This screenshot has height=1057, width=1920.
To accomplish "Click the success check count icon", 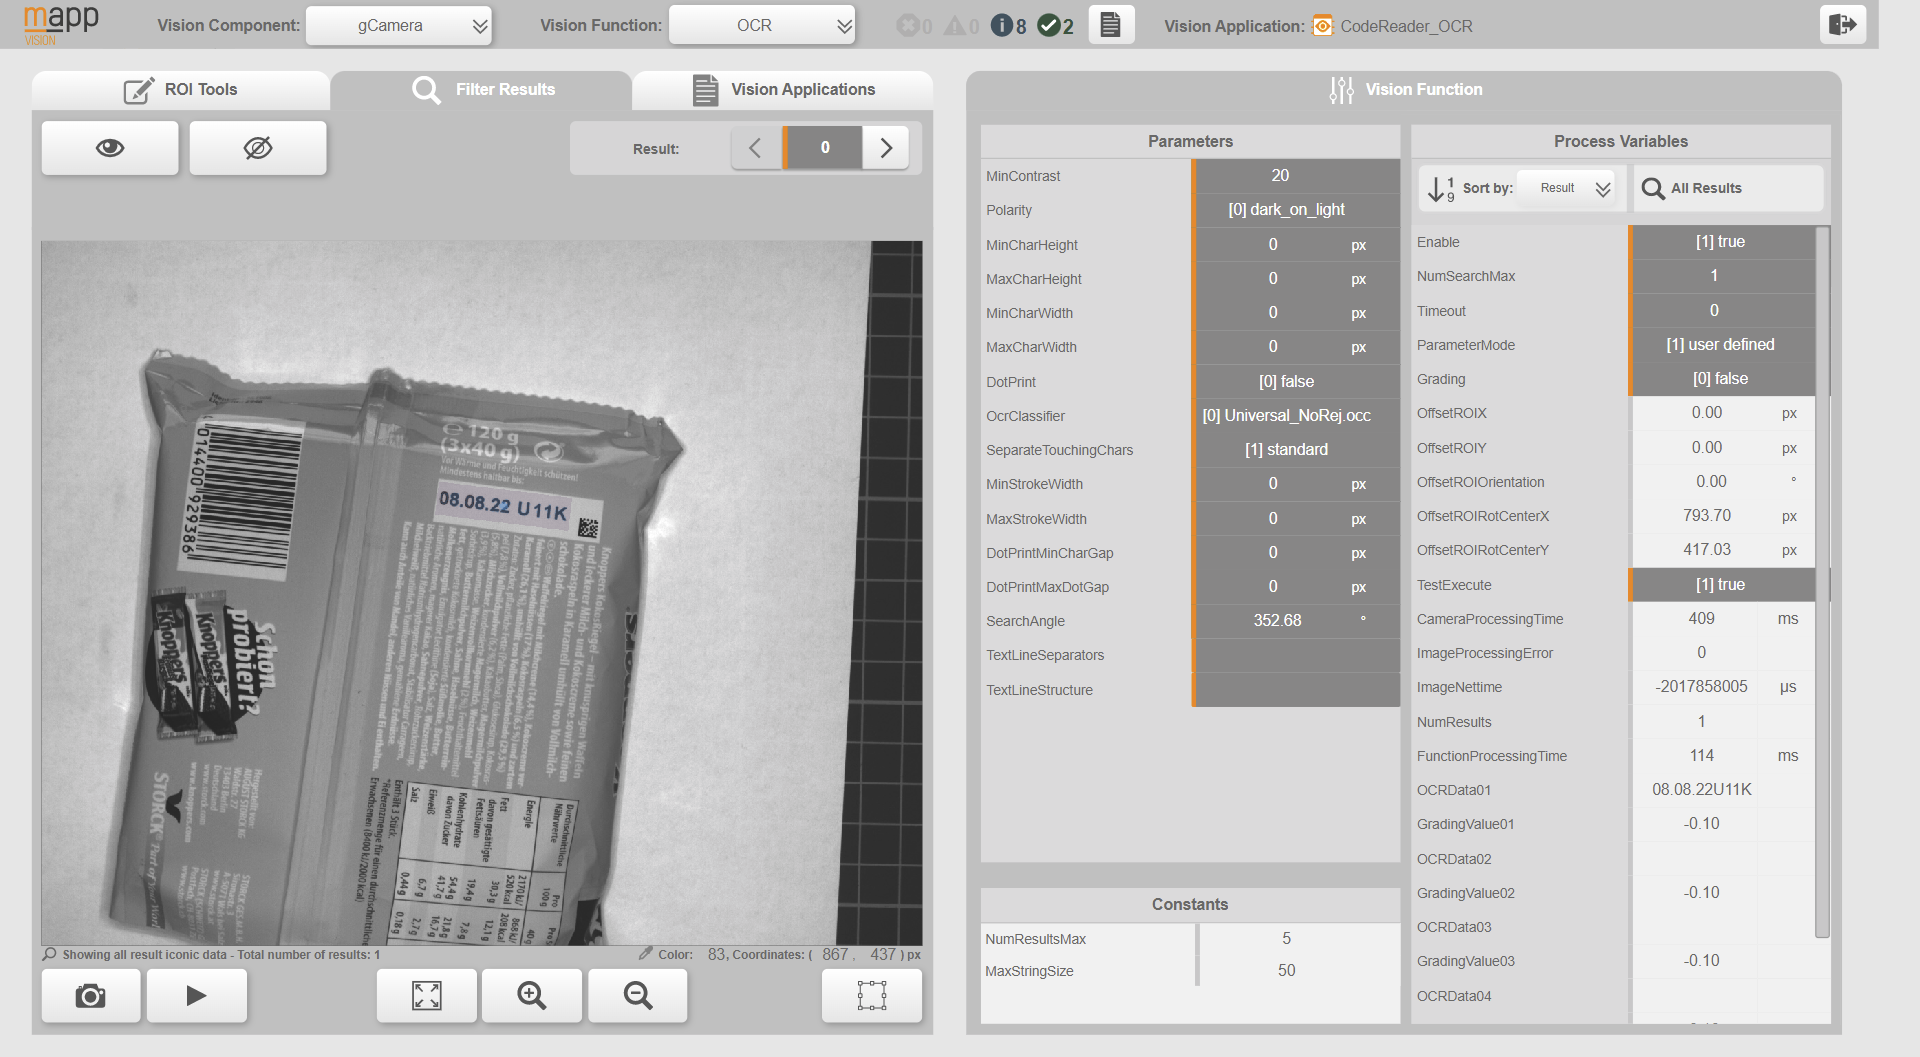I will 1048,26.
